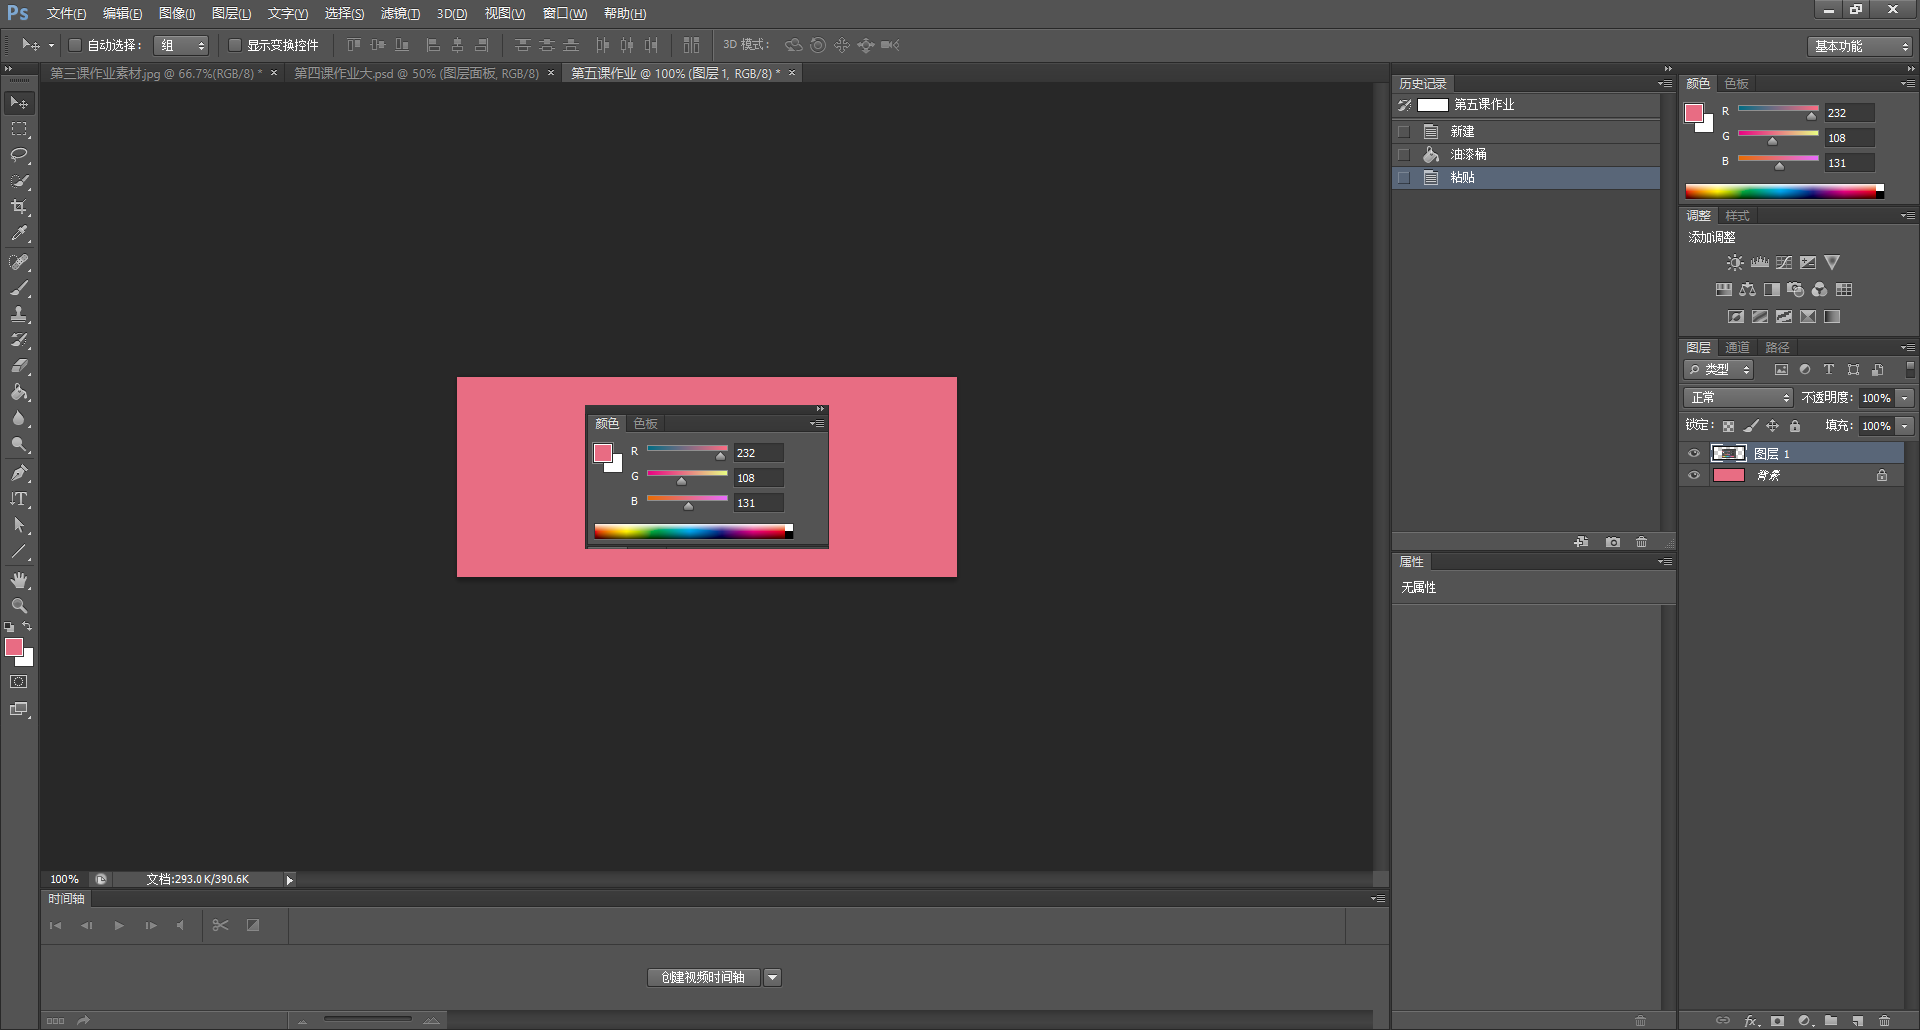
Task: Select the Brush tool
Action: pos(19,288)
